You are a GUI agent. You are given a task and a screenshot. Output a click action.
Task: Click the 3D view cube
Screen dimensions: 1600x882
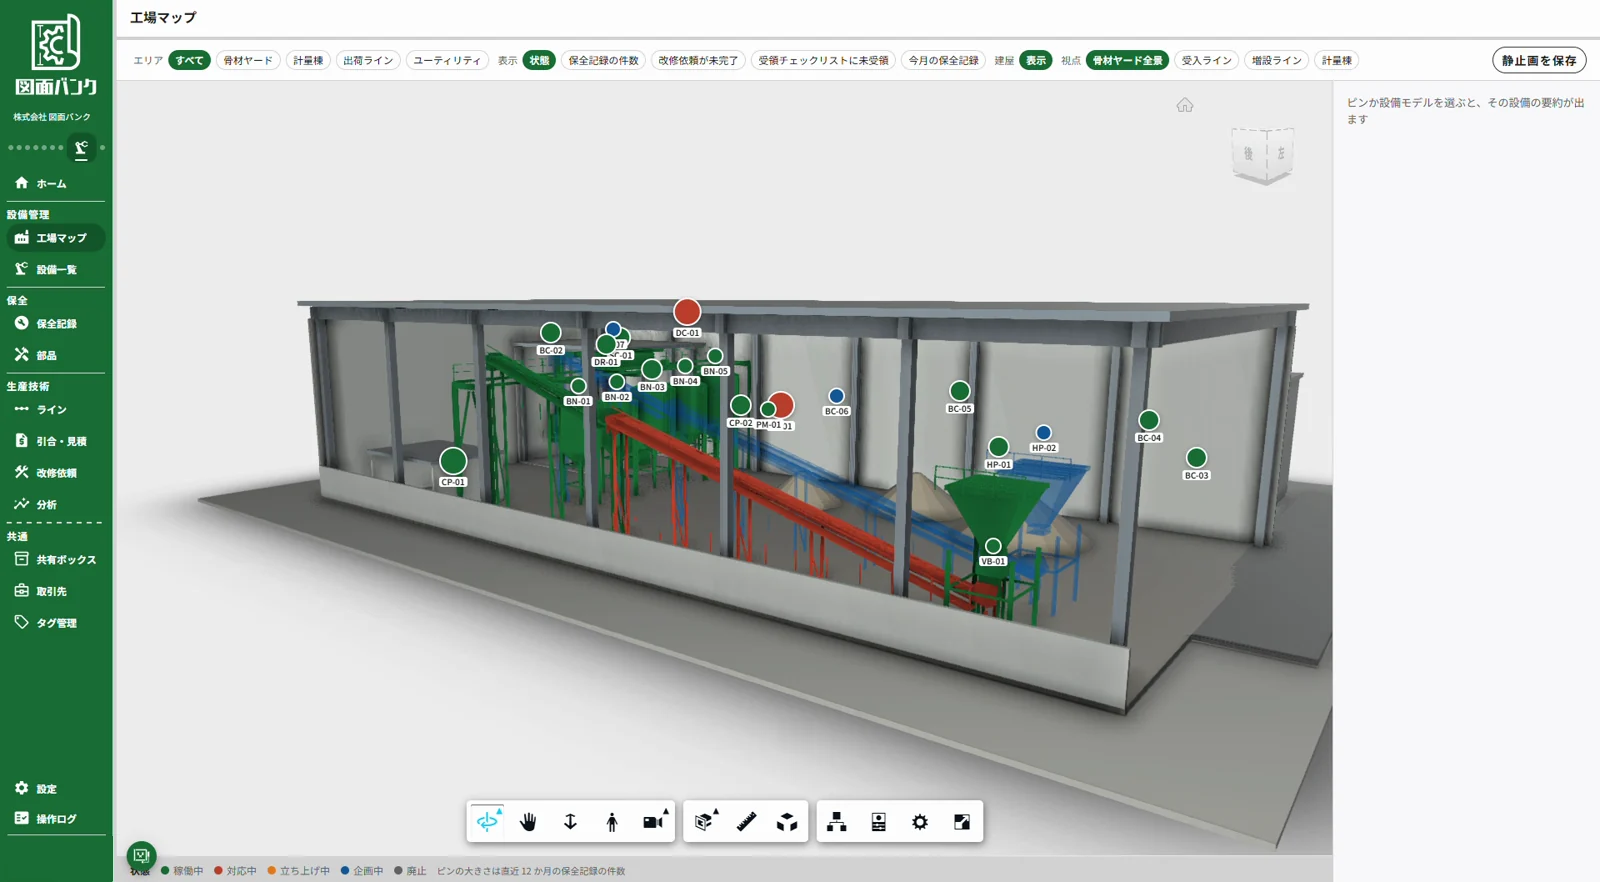click(x=1263, y=155)
